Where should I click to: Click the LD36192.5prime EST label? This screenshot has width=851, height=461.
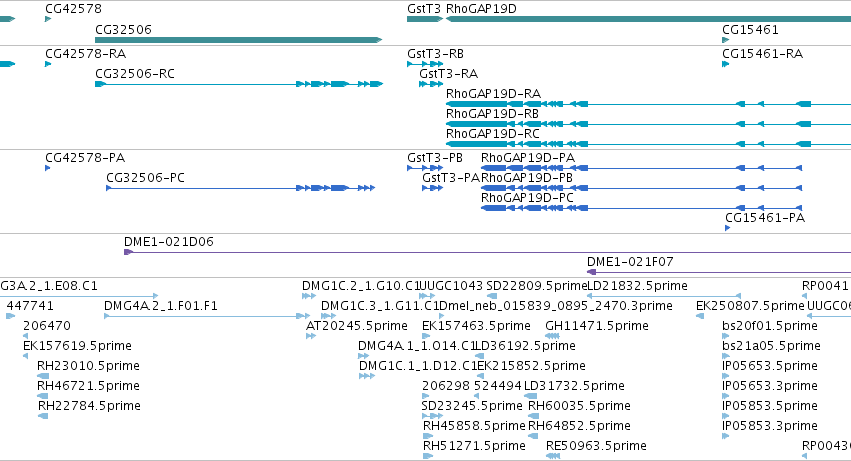pyautogui.click(x=525, y=346)
